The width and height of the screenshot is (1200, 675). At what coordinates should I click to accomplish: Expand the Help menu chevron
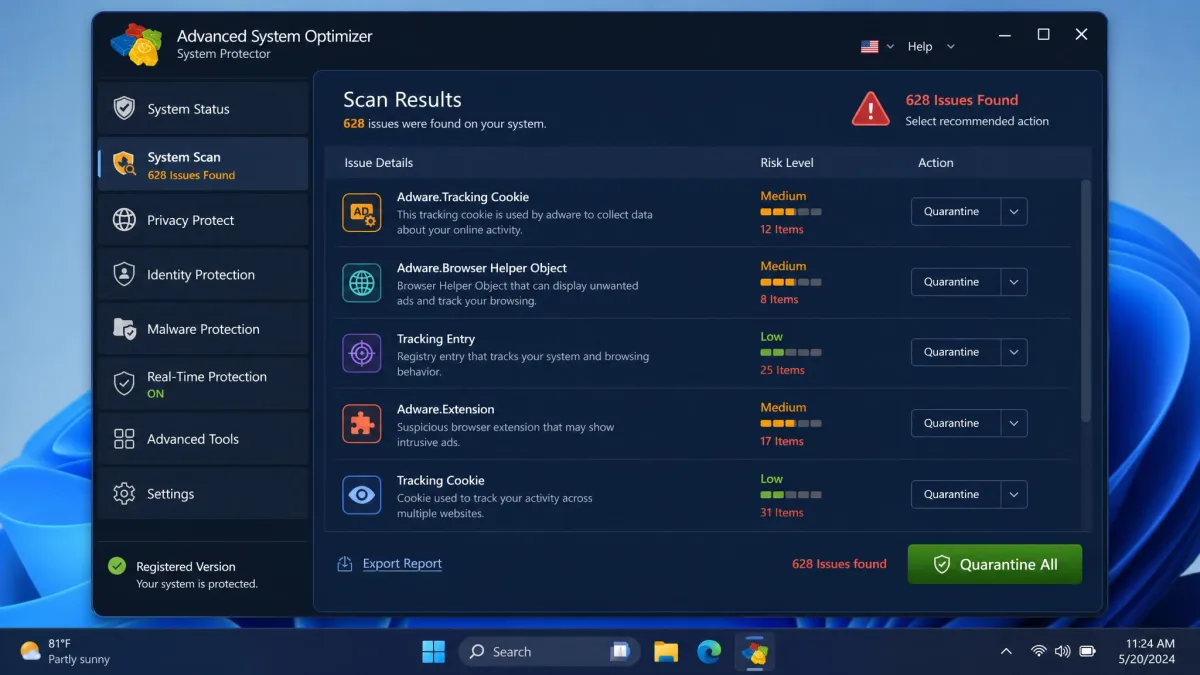coord(950,47)
